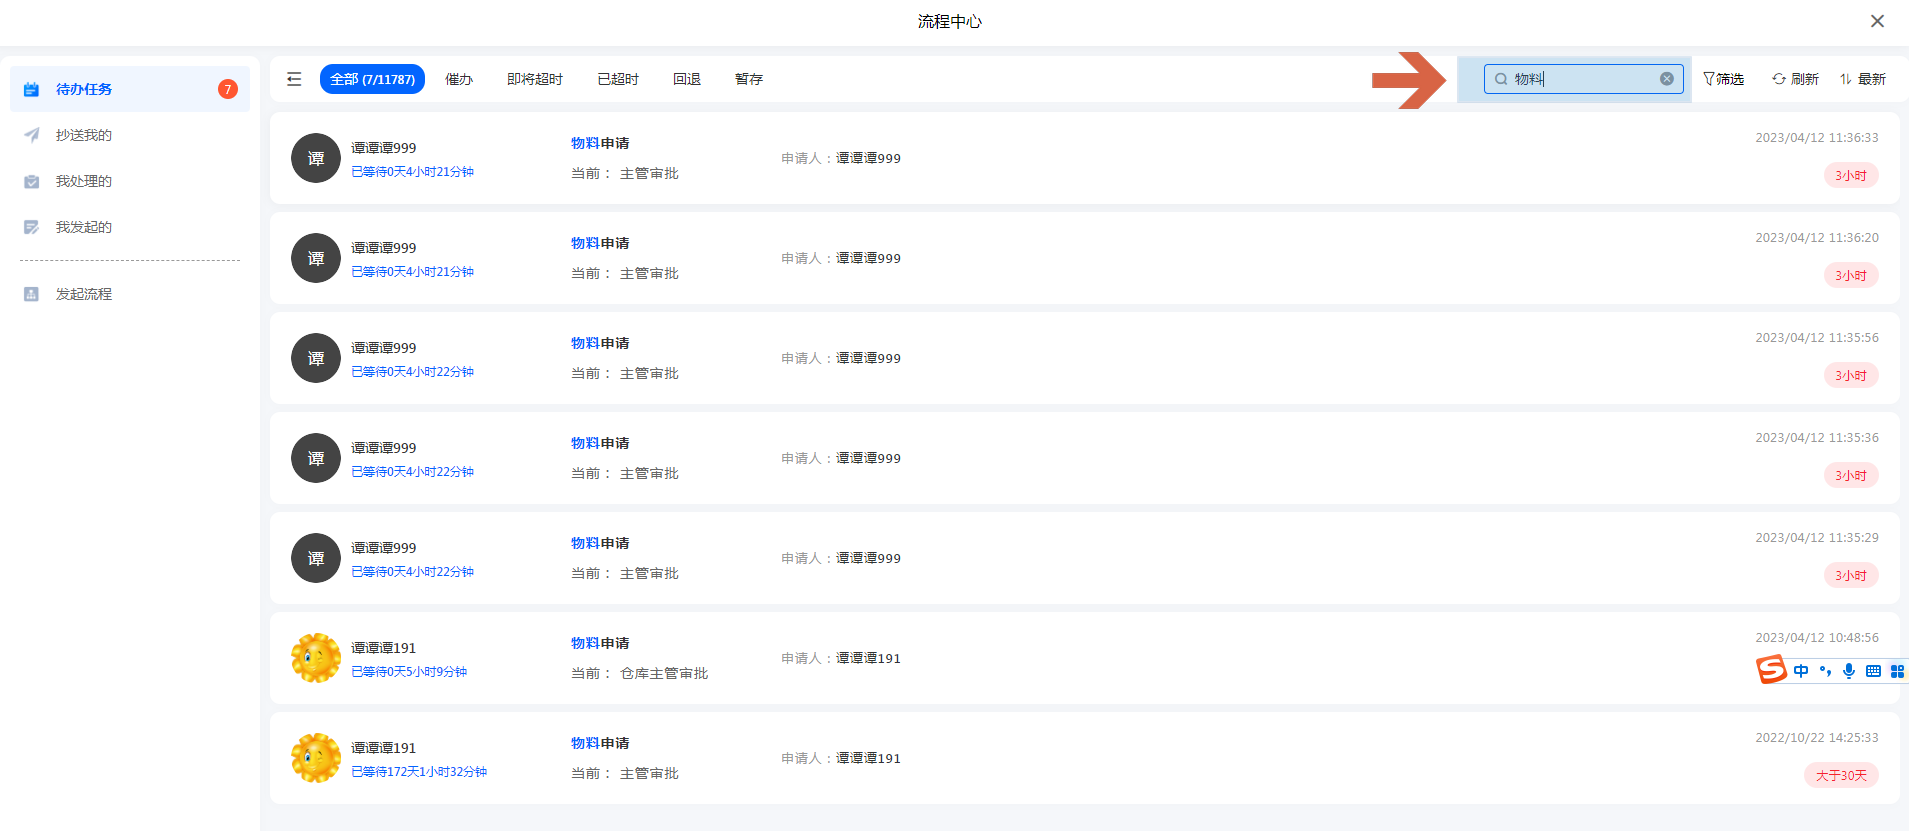This screenshot has width=1909, height=831.
Task: Open the 回退 tab
Action: point(686,79)
